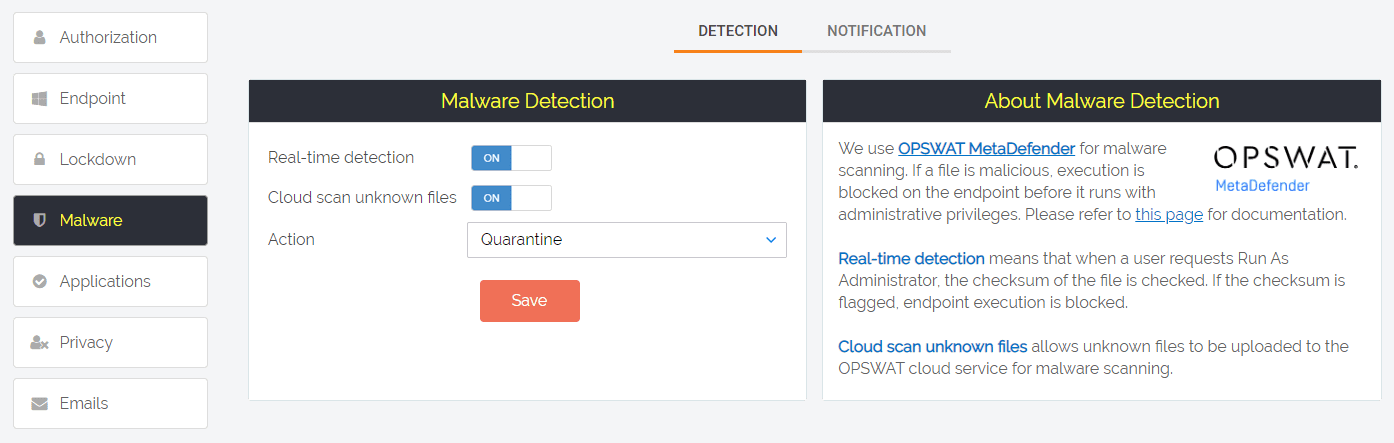Click the OPSWAT MetaDefender logo

pyautogui.click(x=1285, y=167)
